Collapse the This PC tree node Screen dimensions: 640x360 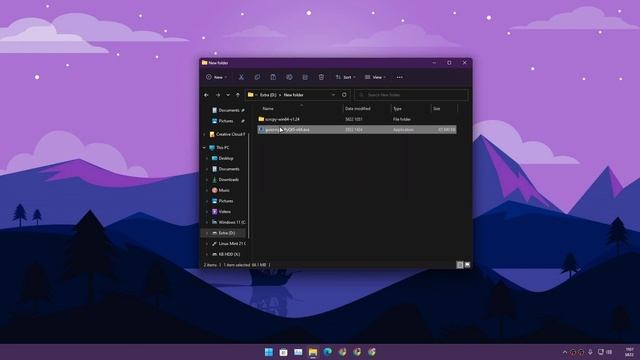[x=204, y=147]
